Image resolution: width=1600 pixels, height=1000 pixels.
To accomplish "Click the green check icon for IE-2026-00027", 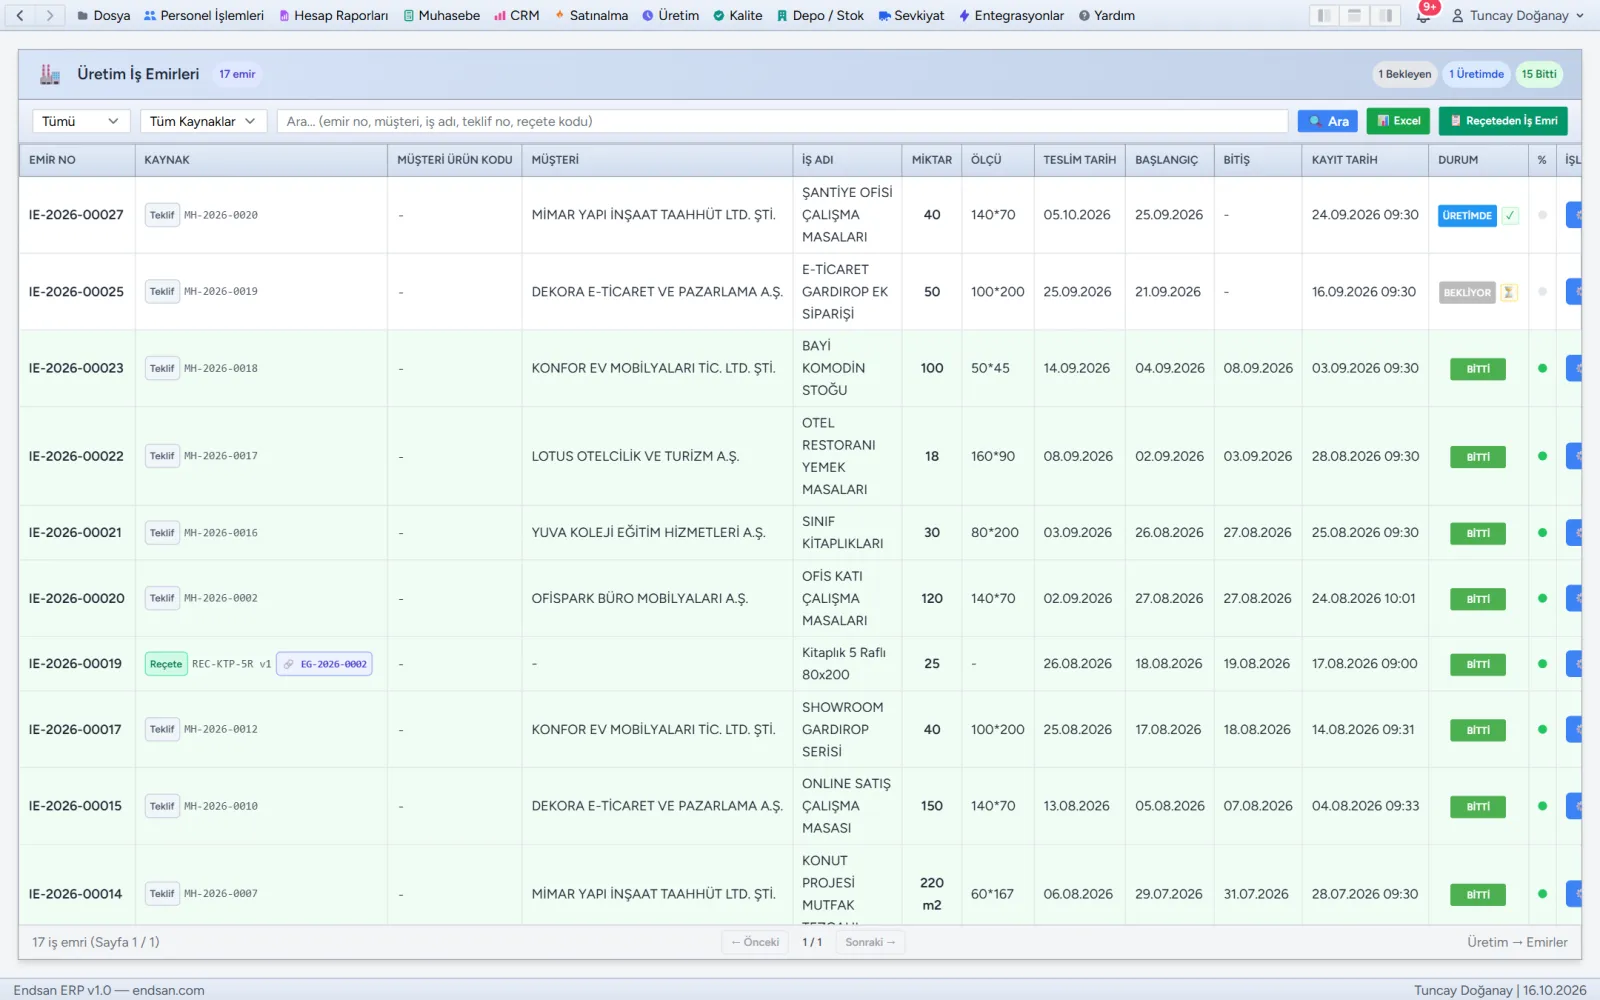I will [1510, 215].
